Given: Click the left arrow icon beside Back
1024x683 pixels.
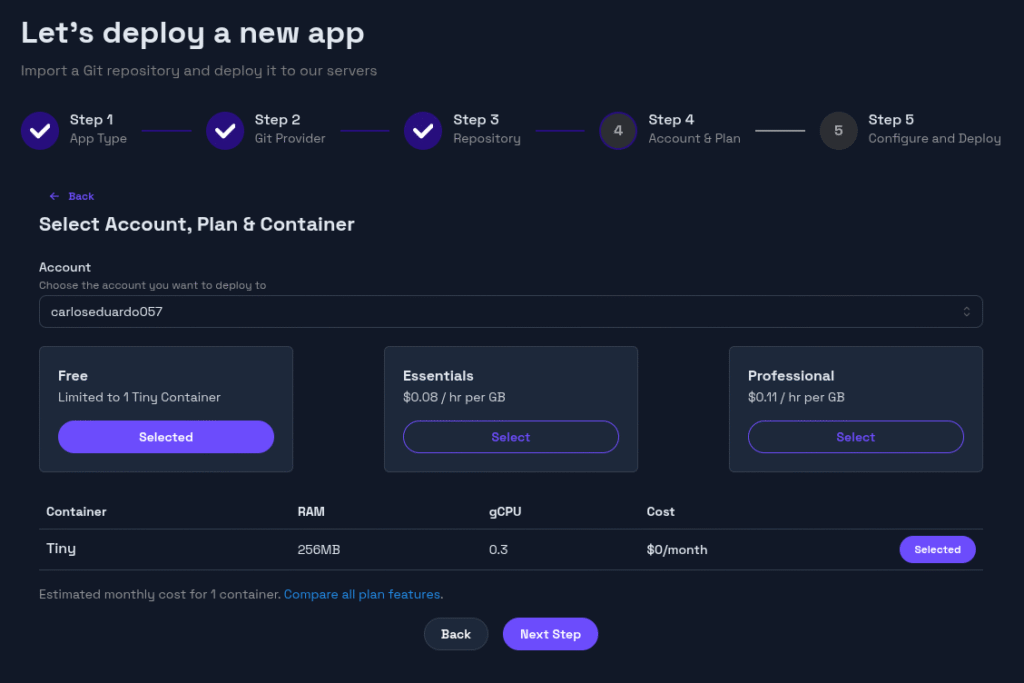Looking at the screenshot, I should (54, 196).
